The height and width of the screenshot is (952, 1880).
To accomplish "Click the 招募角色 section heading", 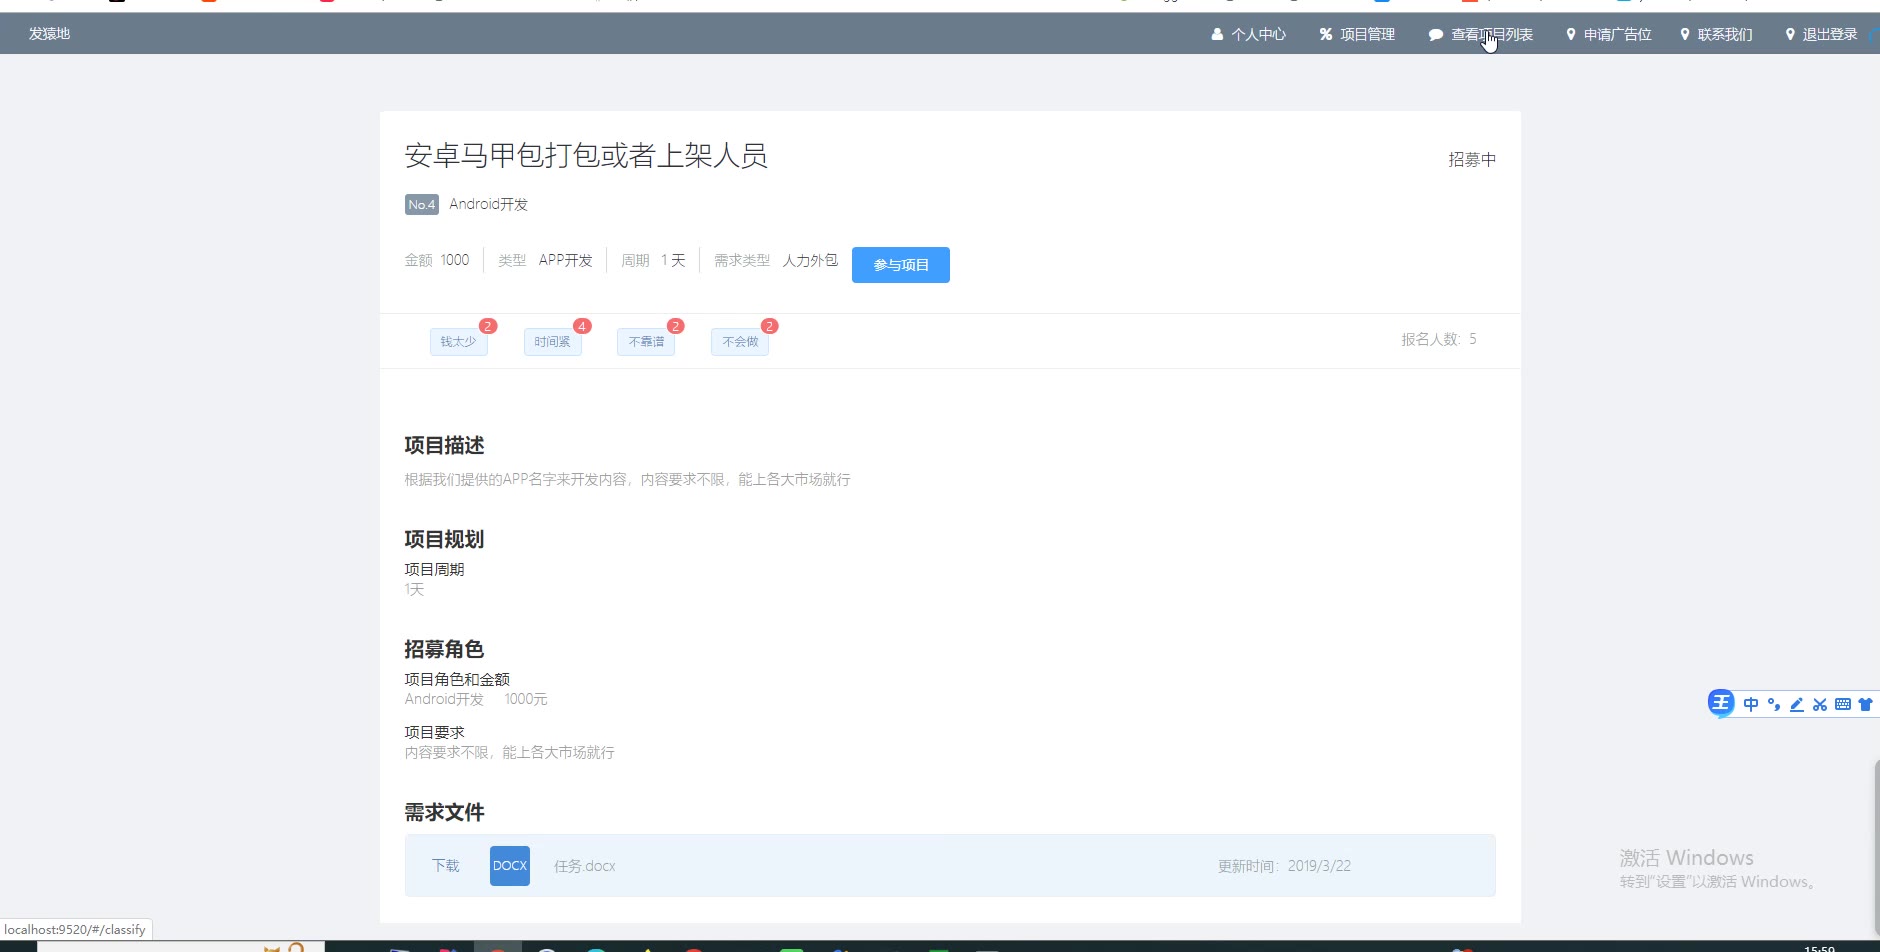I will pos(444,650).
